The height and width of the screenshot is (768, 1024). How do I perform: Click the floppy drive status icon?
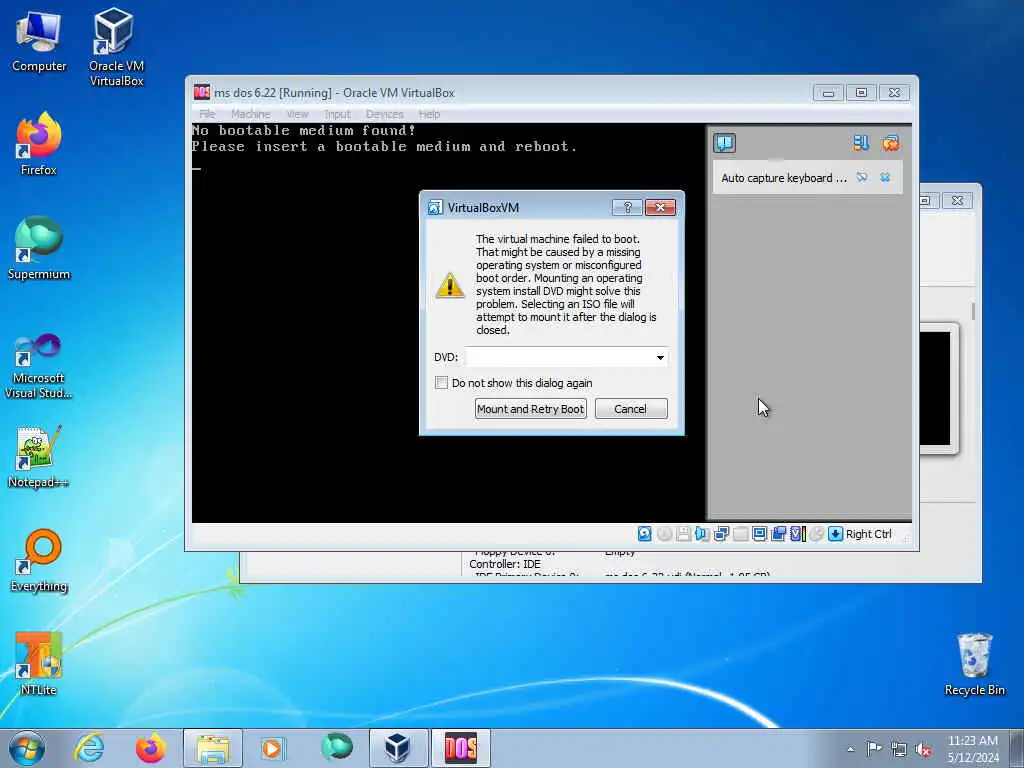pyautogui.click(x=683, y=534)
